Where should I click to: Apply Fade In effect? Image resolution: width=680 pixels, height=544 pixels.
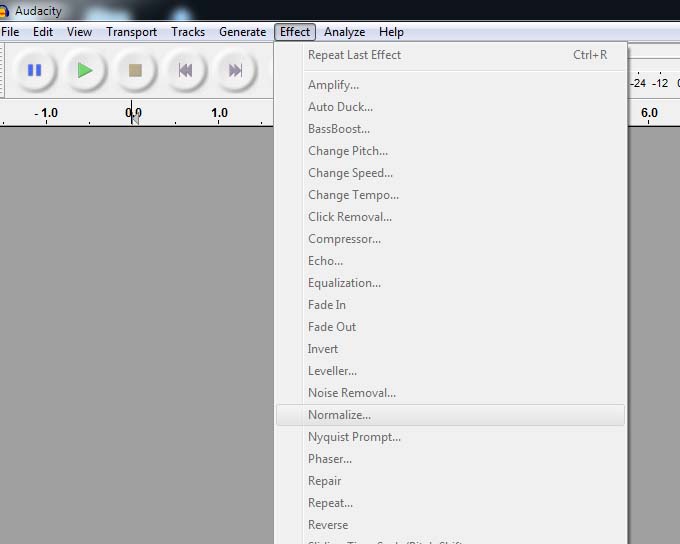pos(451,305)
